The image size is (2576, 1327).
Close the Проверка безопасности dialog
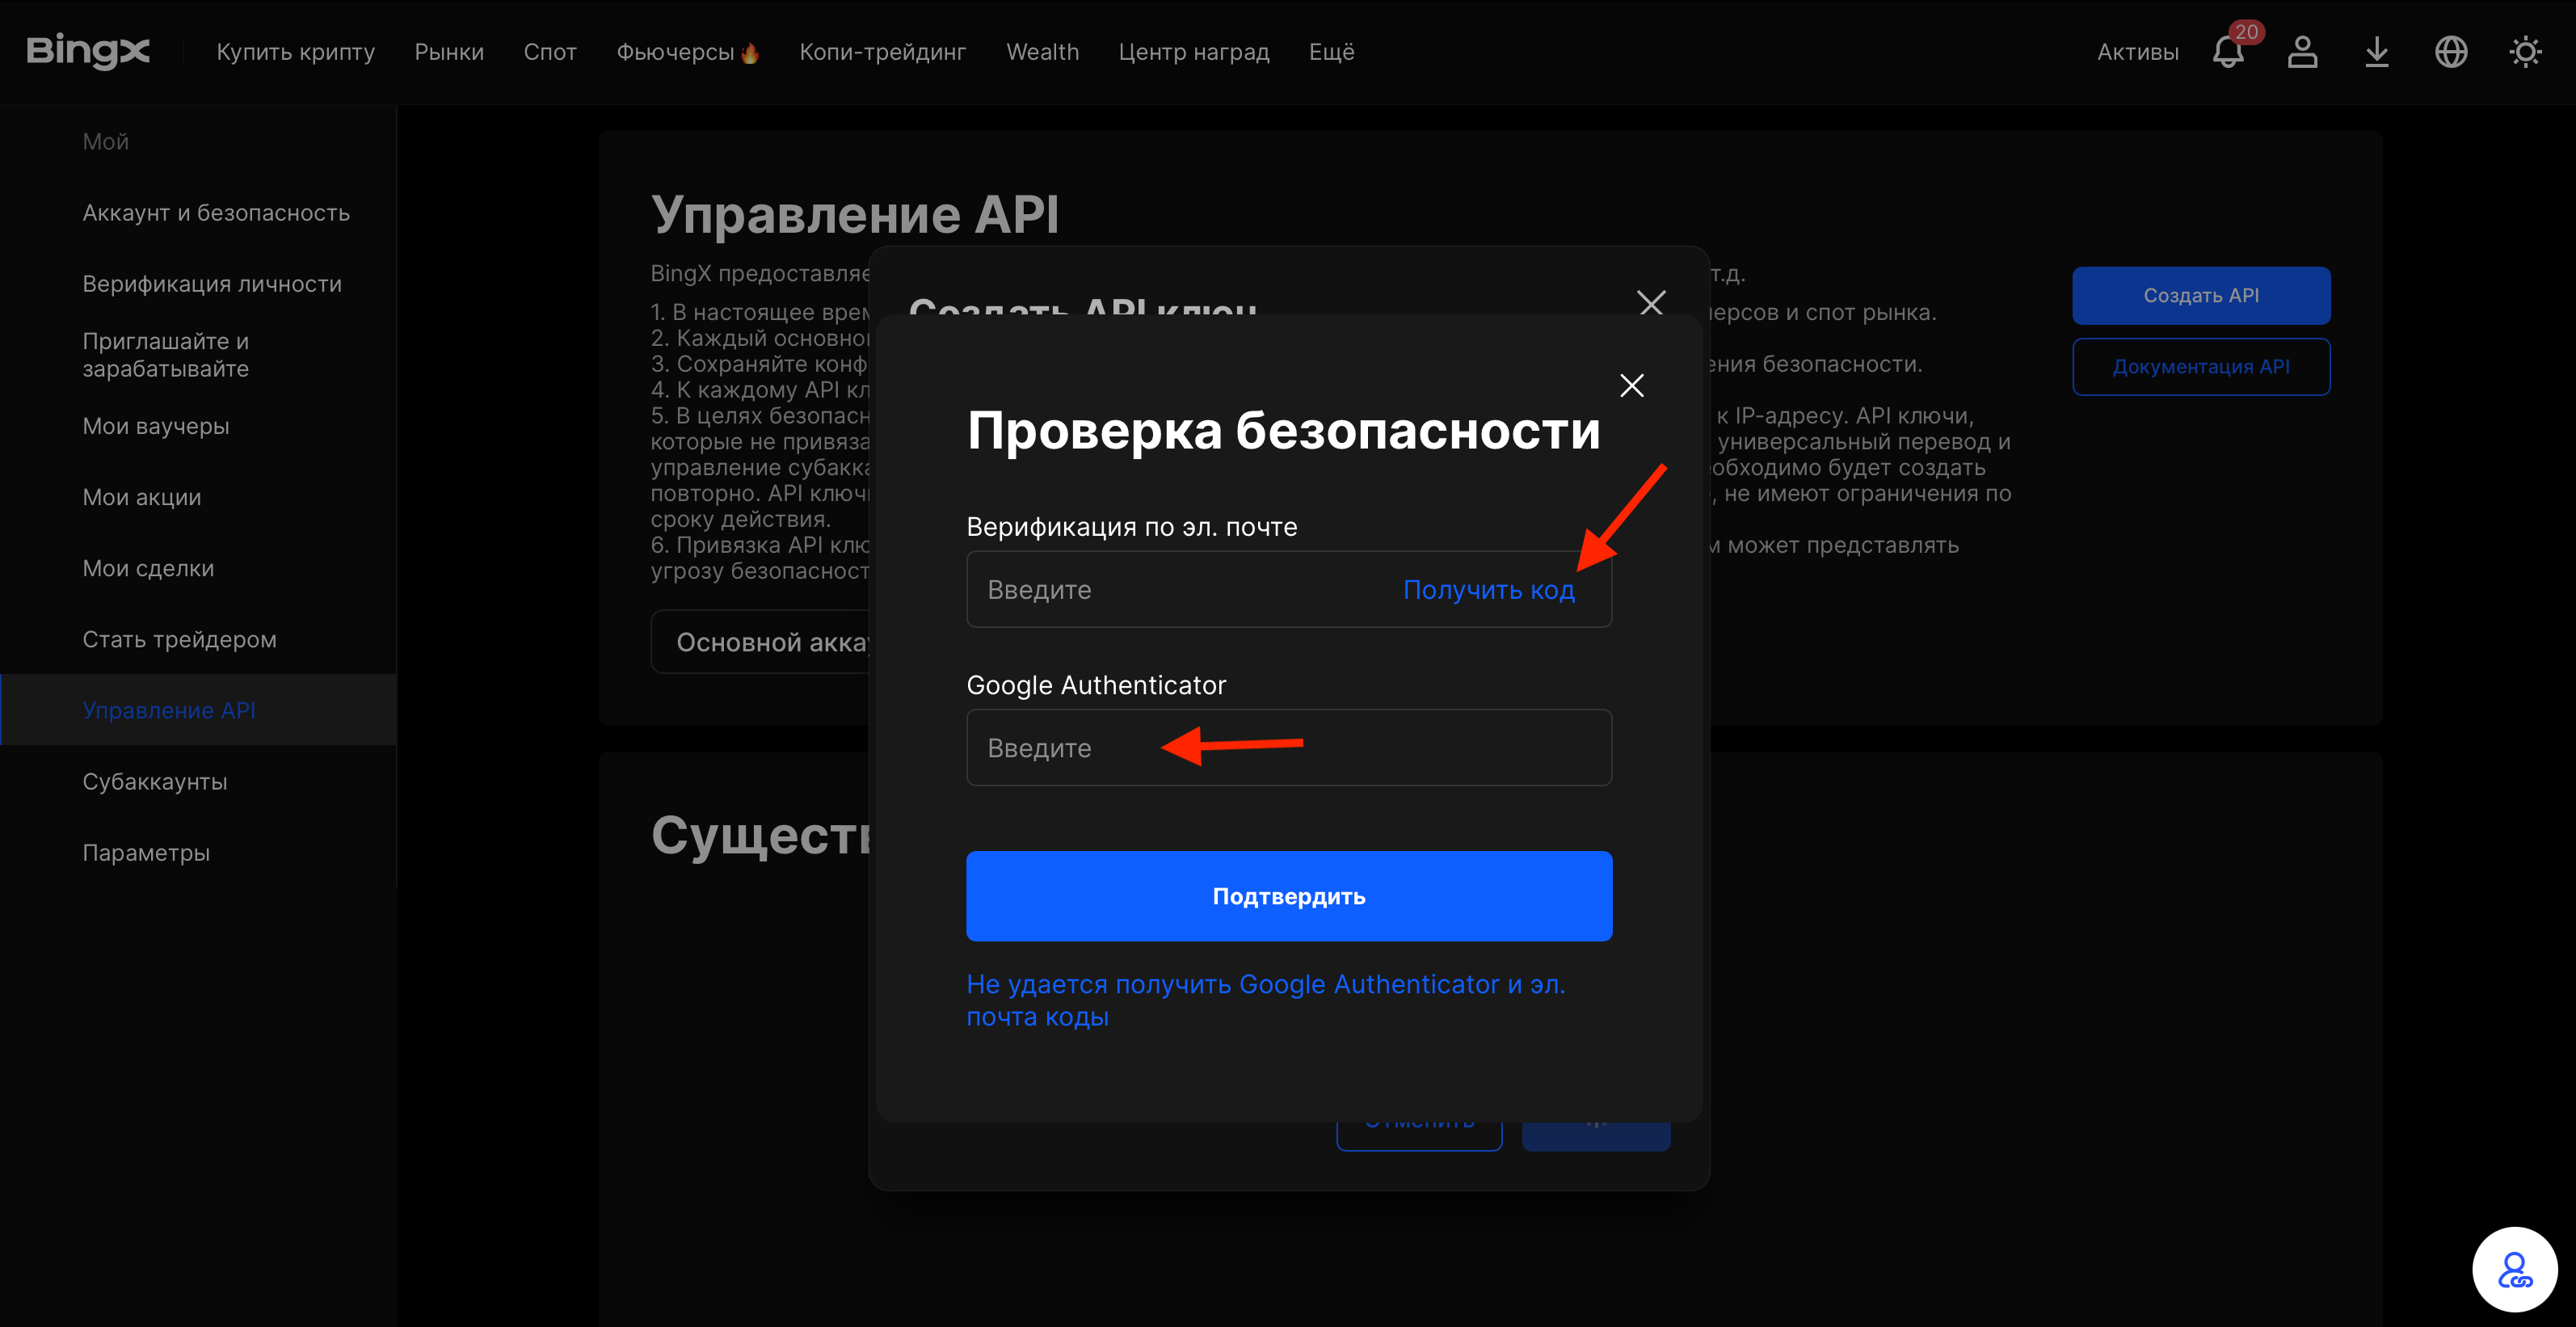[x=1632, y=385]
